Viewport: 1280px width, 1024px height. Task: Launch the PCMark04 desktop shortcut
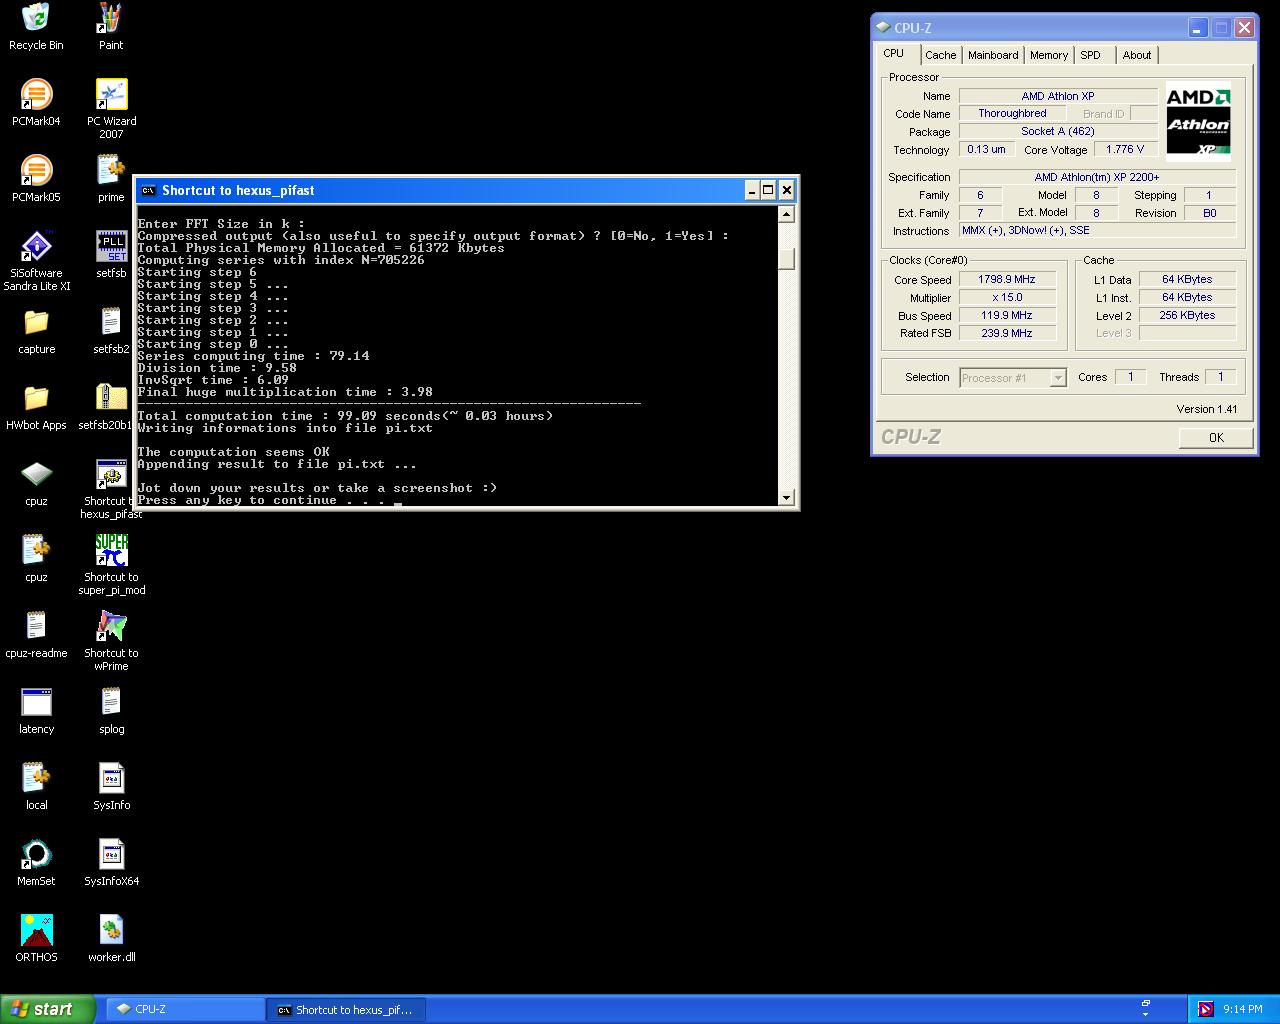point(36,95)
